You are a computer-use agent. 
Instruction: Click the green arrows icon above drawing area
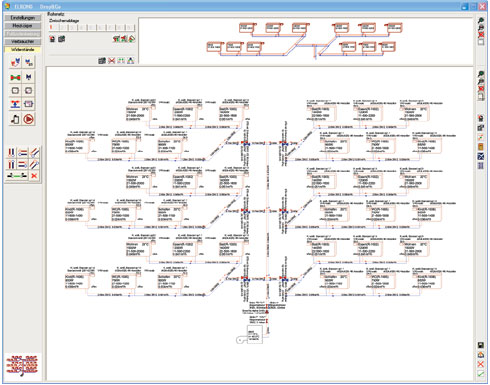click(121, 60)
